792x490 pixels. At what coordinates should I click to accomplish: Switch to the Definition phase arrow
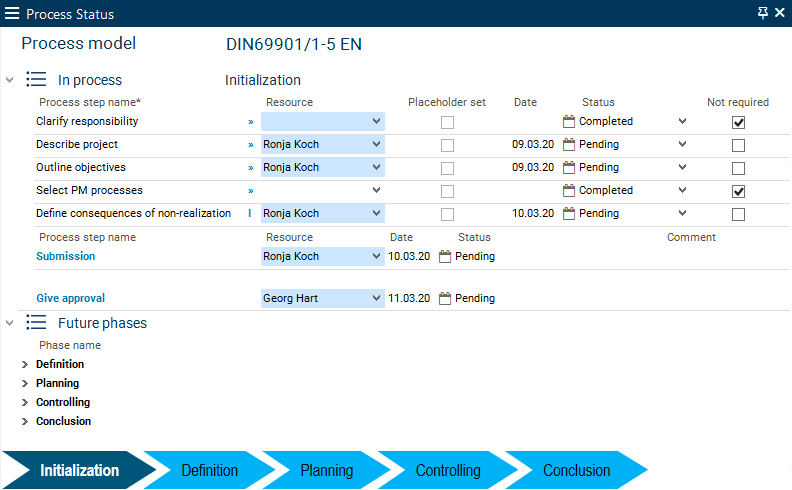(209, 470)
